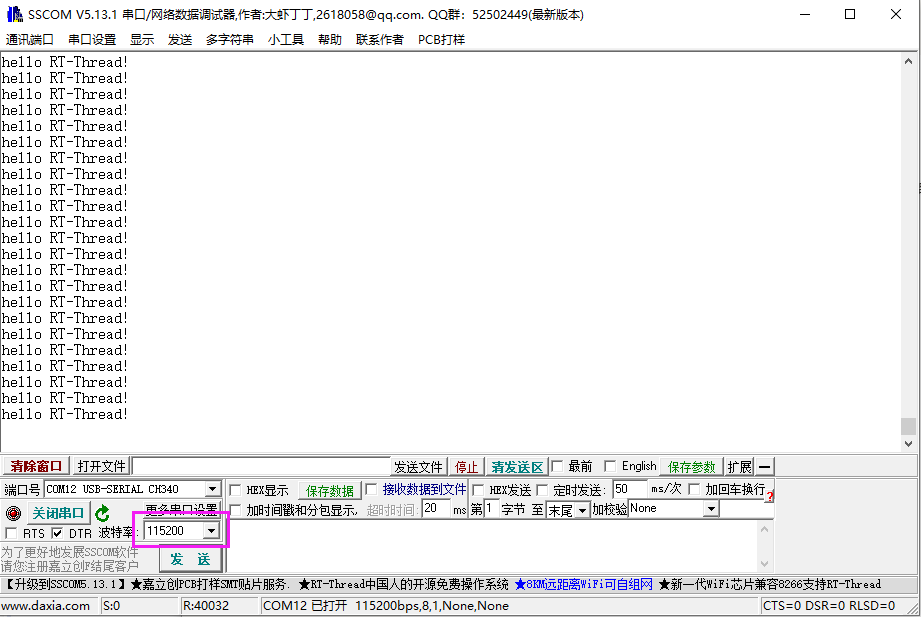
Task: Click the minus collapse panel button
Action: pyautogui.click(x=764, y=467)
